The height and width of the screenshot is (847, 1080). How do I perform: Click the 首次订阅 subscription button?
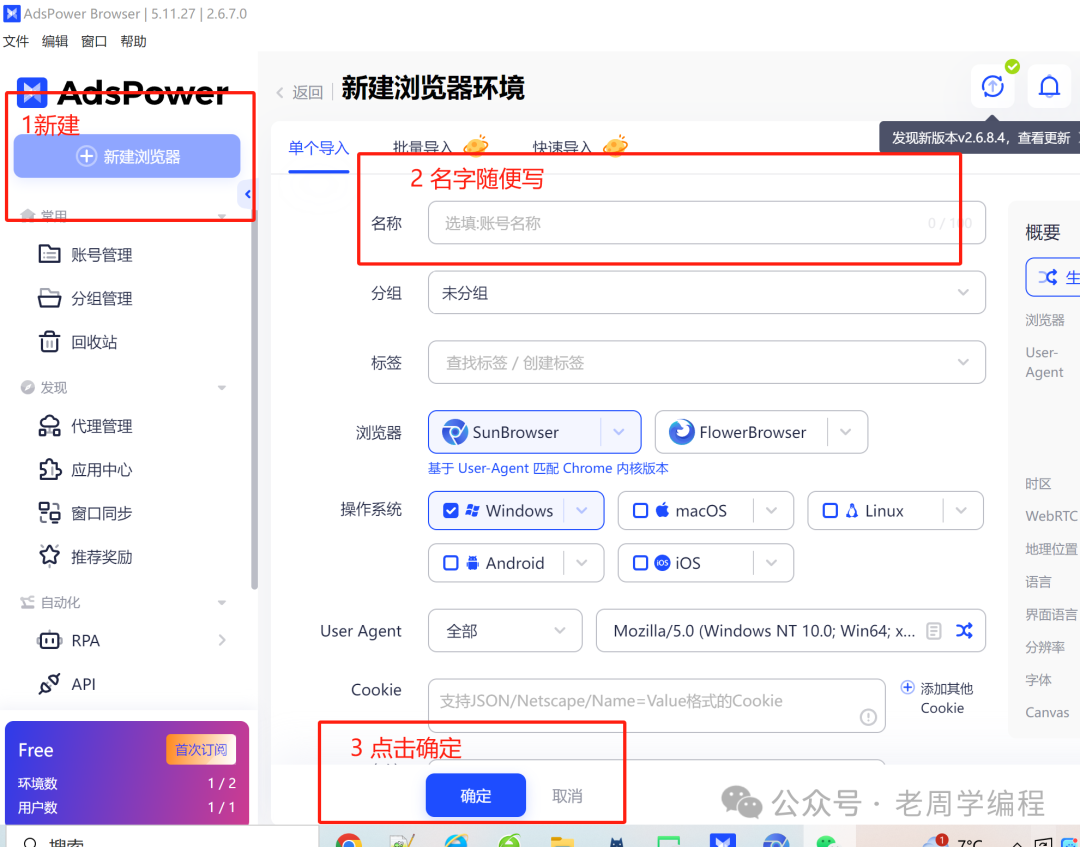[x=201, y=749]
